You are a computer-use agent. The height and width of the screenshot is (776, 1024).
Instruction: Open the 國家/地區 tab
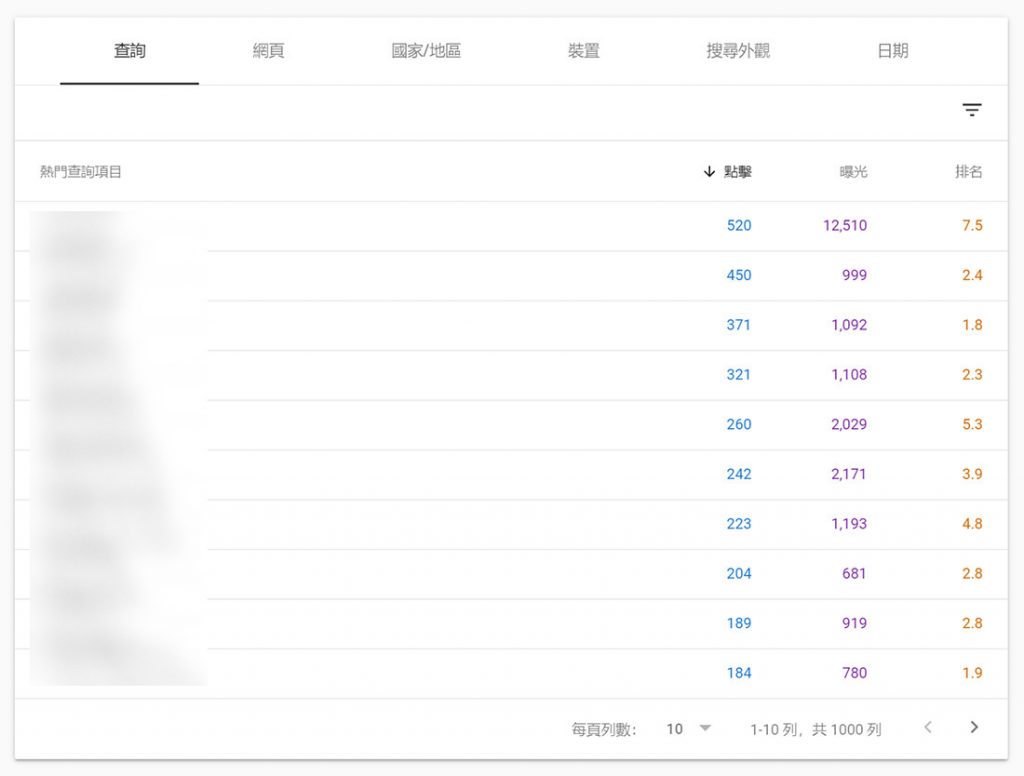(x=426, y=51)
